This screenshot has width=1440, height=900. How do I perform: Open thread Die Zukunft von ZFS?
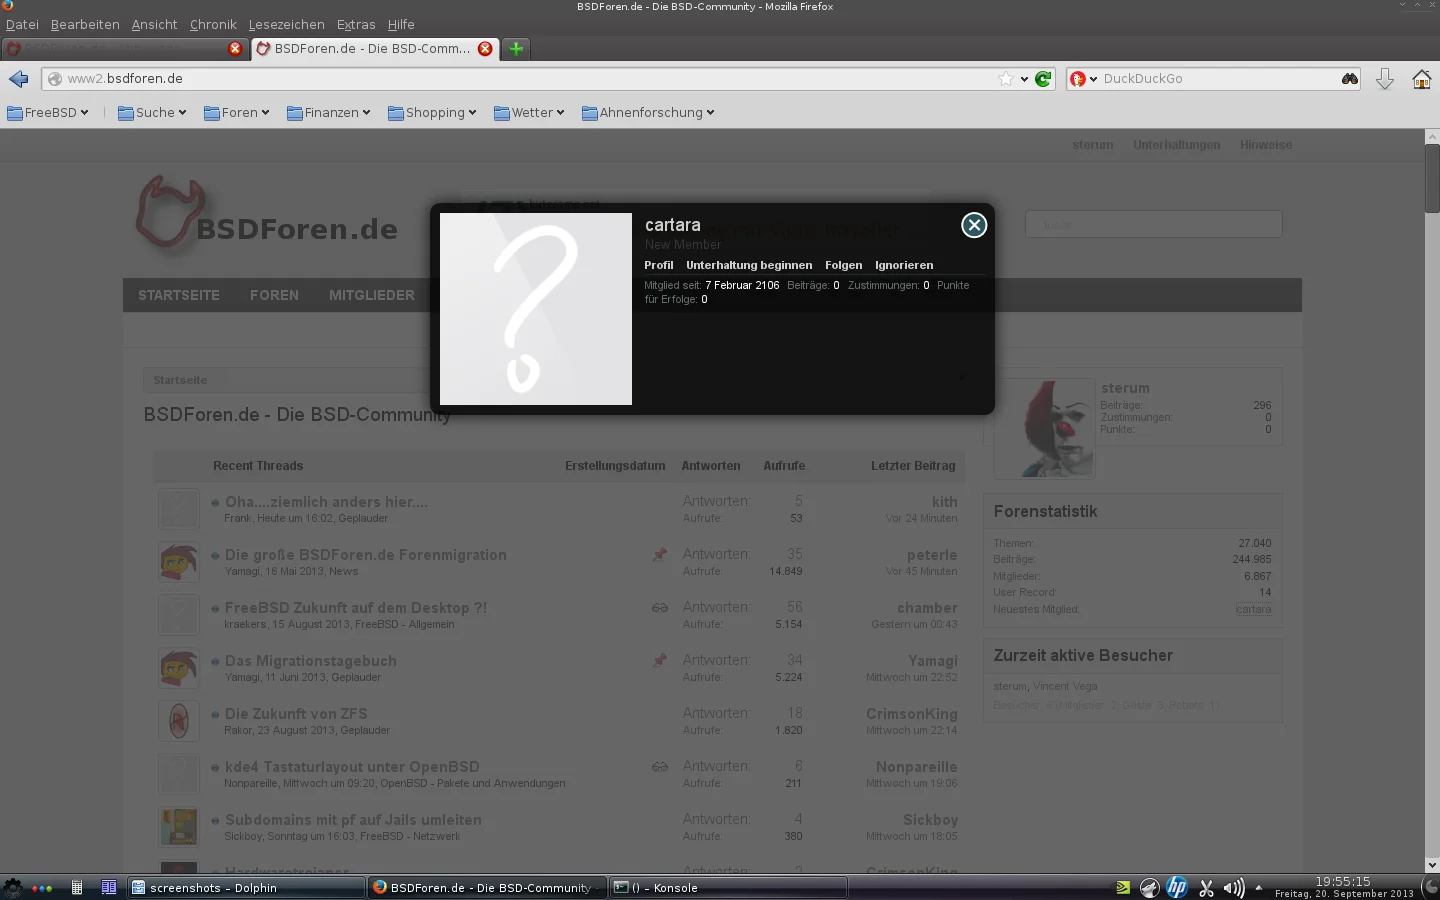296,714
